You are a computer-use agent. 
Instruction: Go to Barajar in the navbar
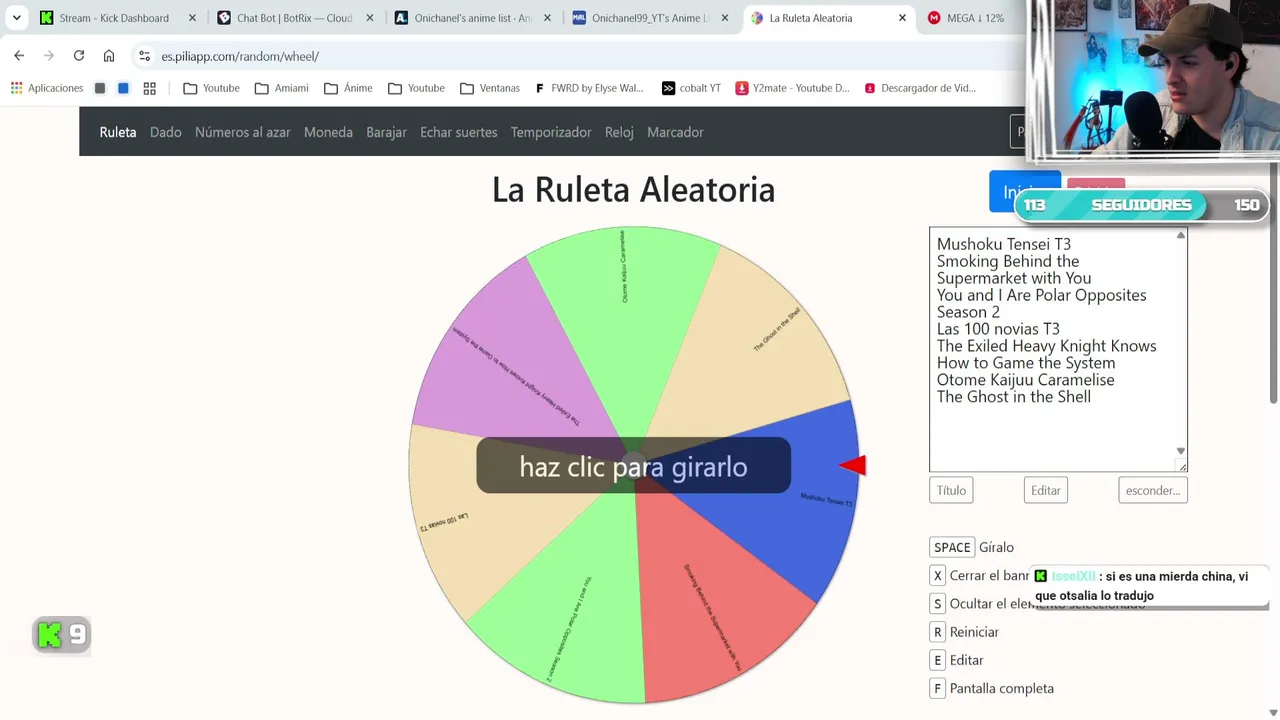coord(386,132)
